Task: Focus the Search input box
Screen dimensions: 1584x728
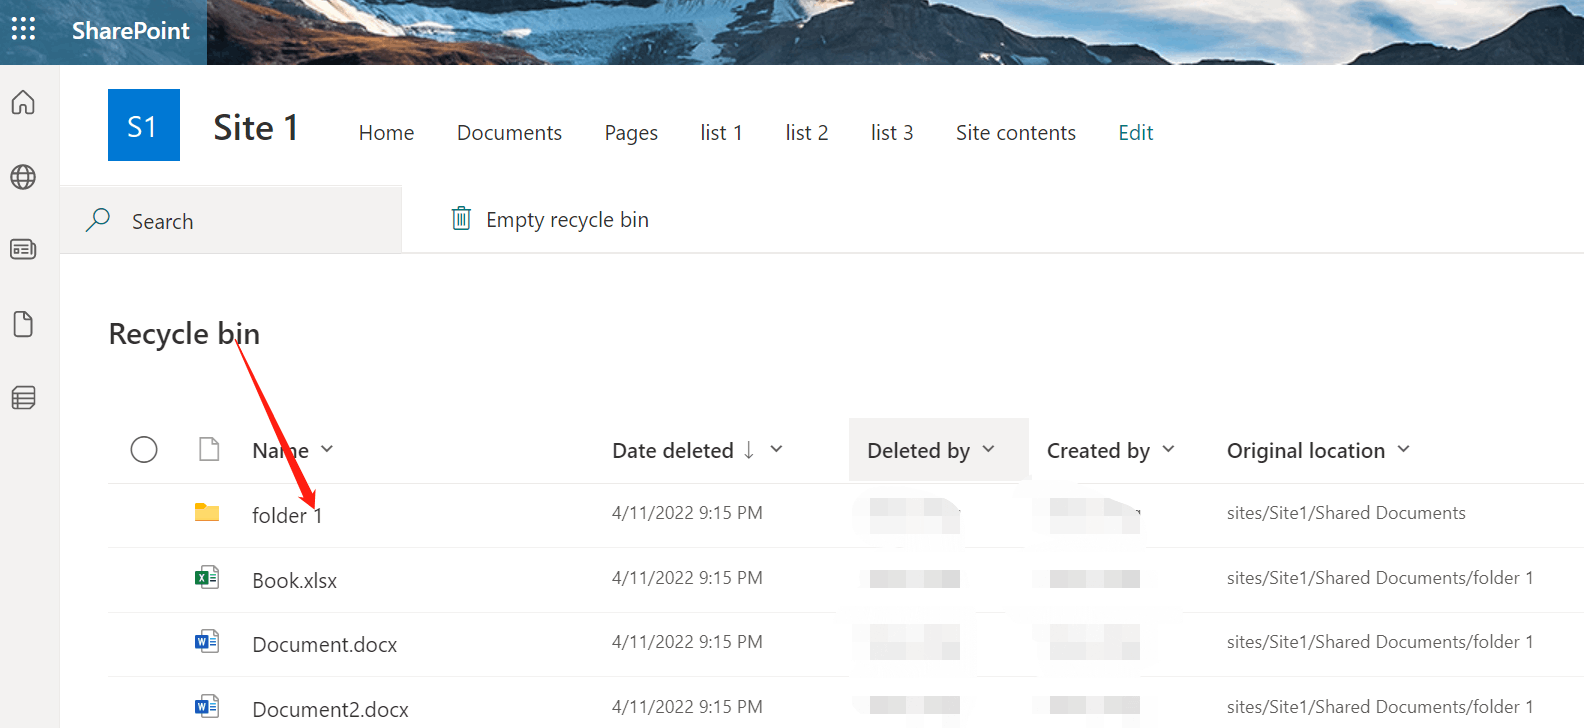Action: click(x=231, y=220)
